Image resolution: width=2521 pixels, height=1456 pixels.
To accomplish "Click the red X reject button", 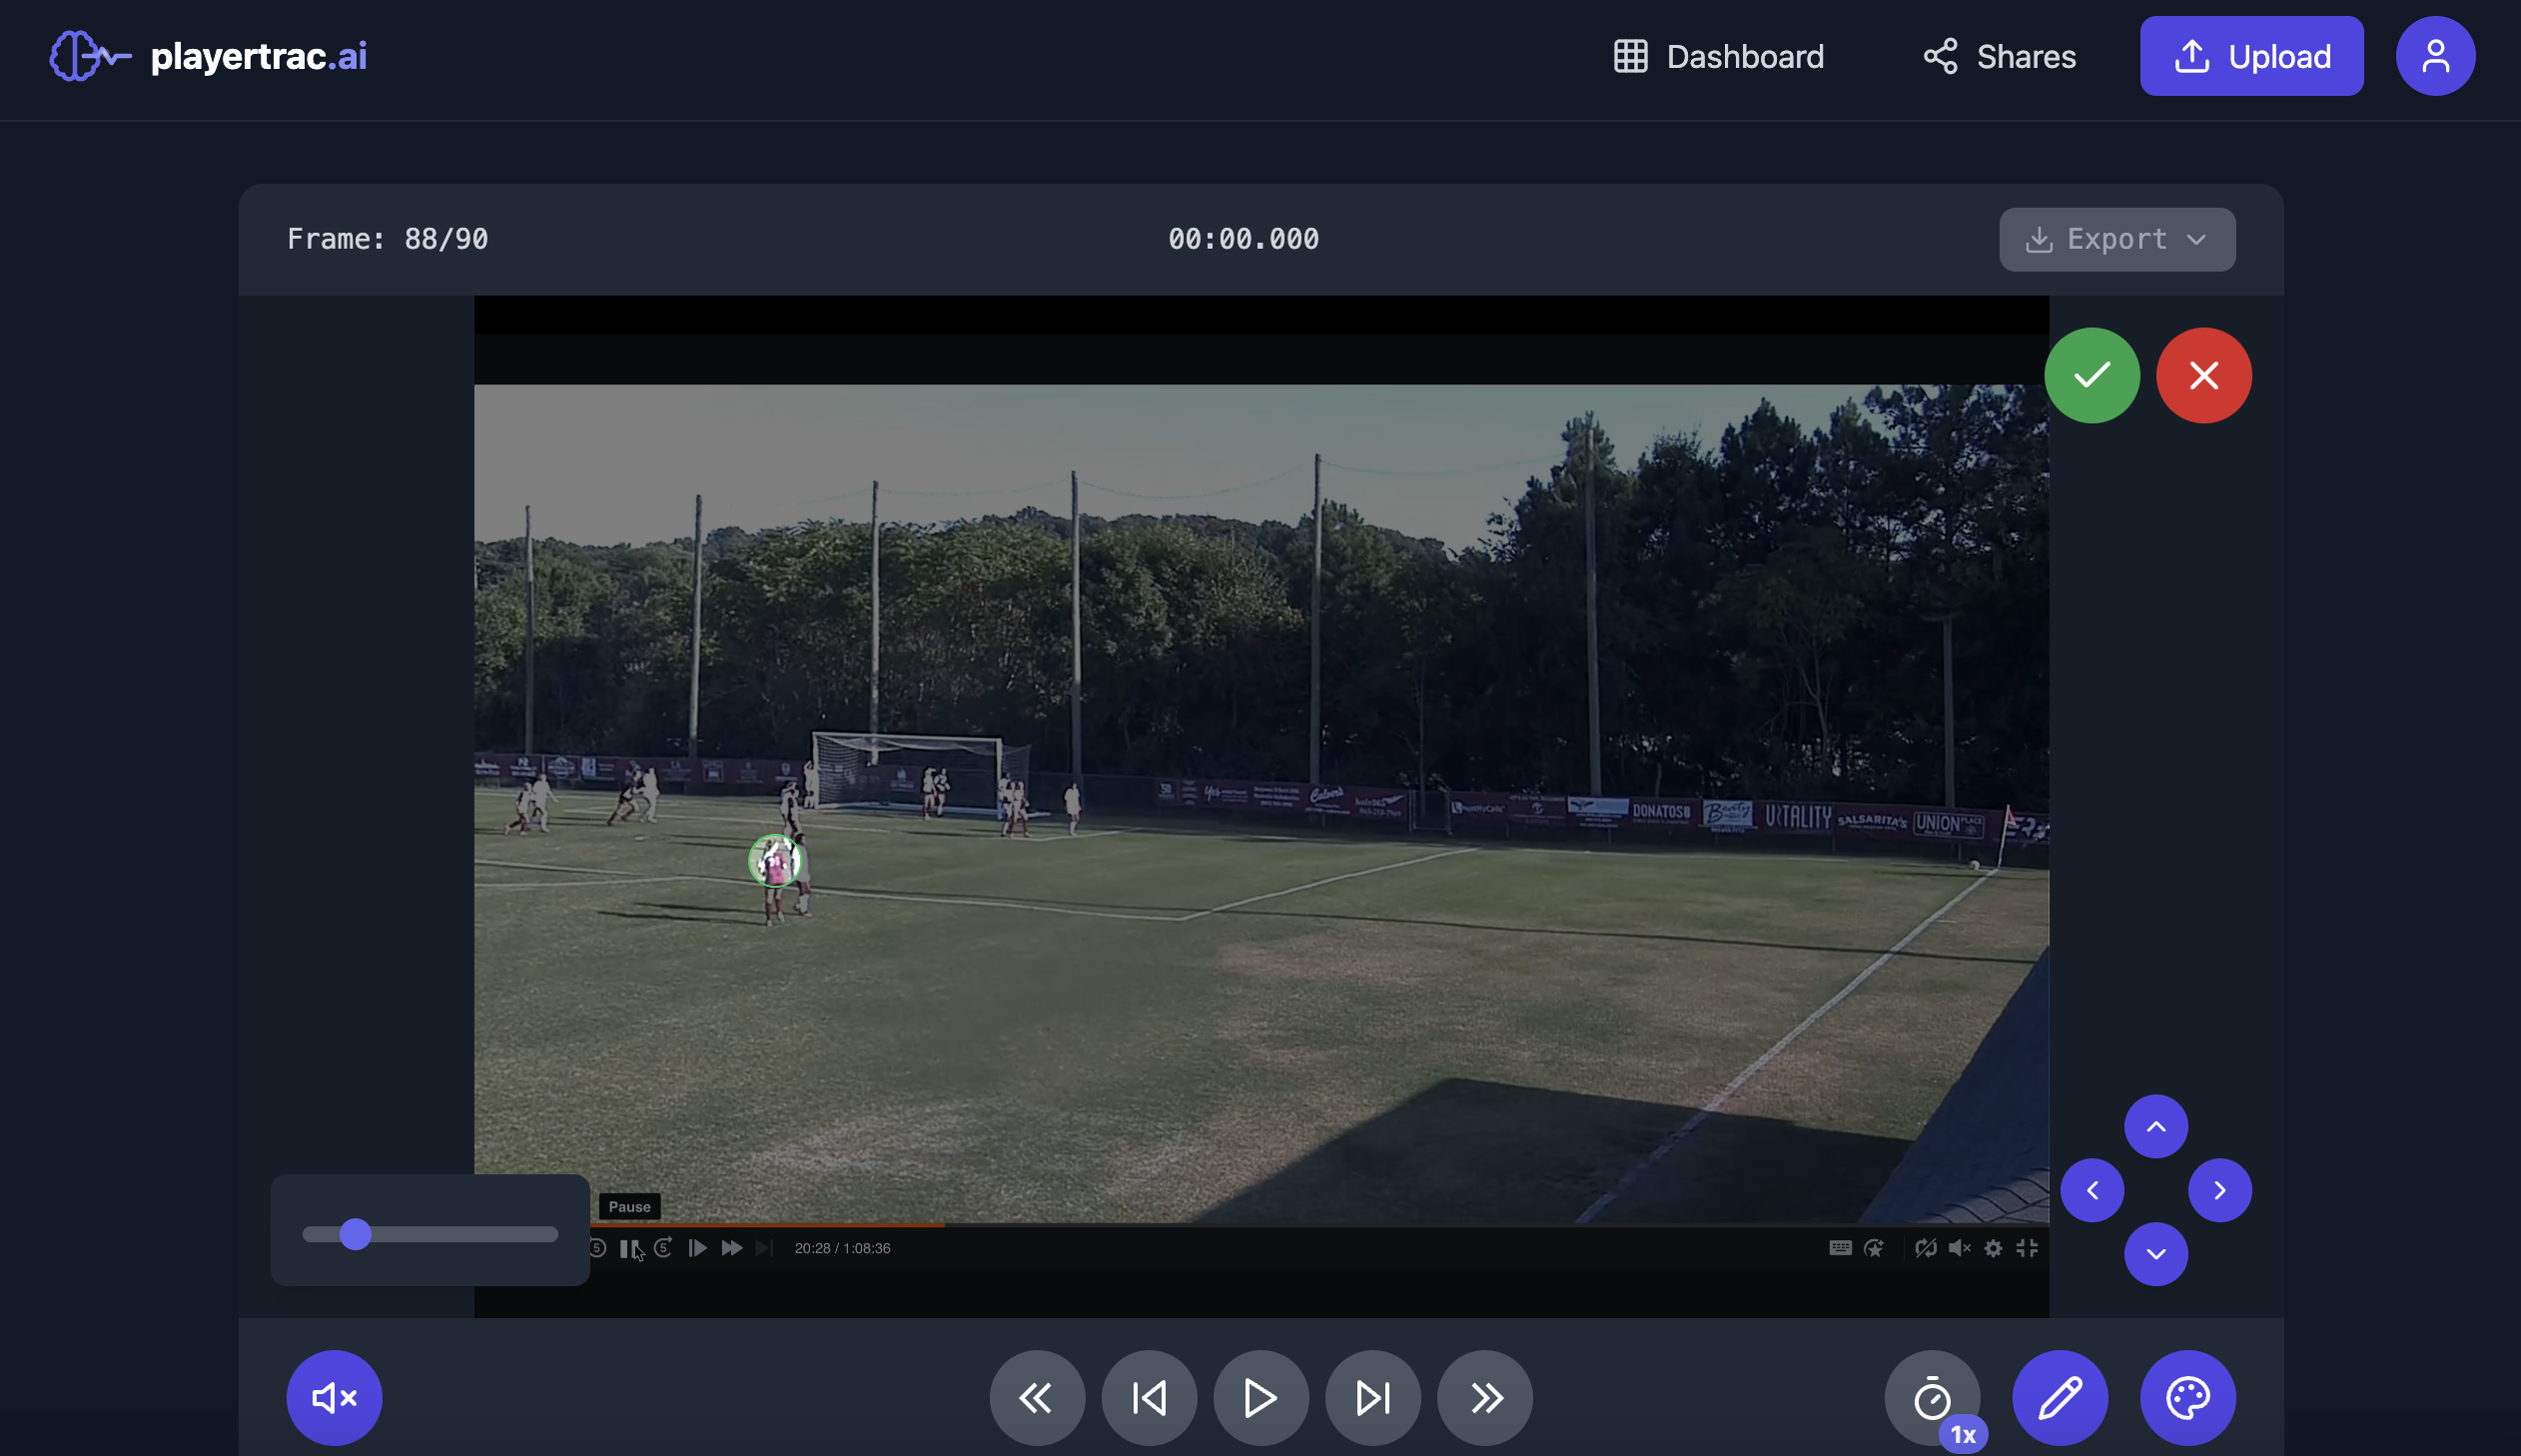I will 2203,375.
